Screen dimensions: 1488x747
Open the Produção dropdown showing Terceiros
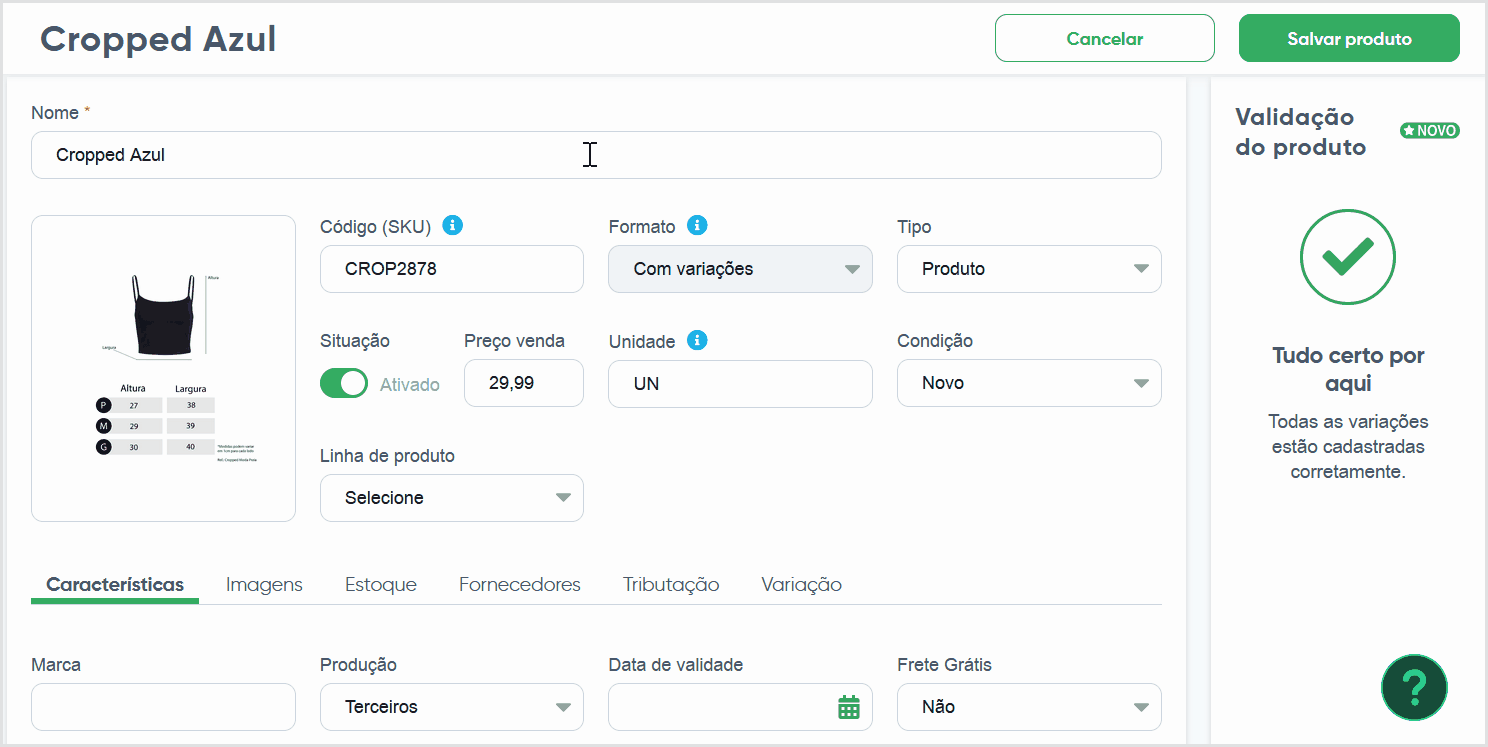pos(452,707)
